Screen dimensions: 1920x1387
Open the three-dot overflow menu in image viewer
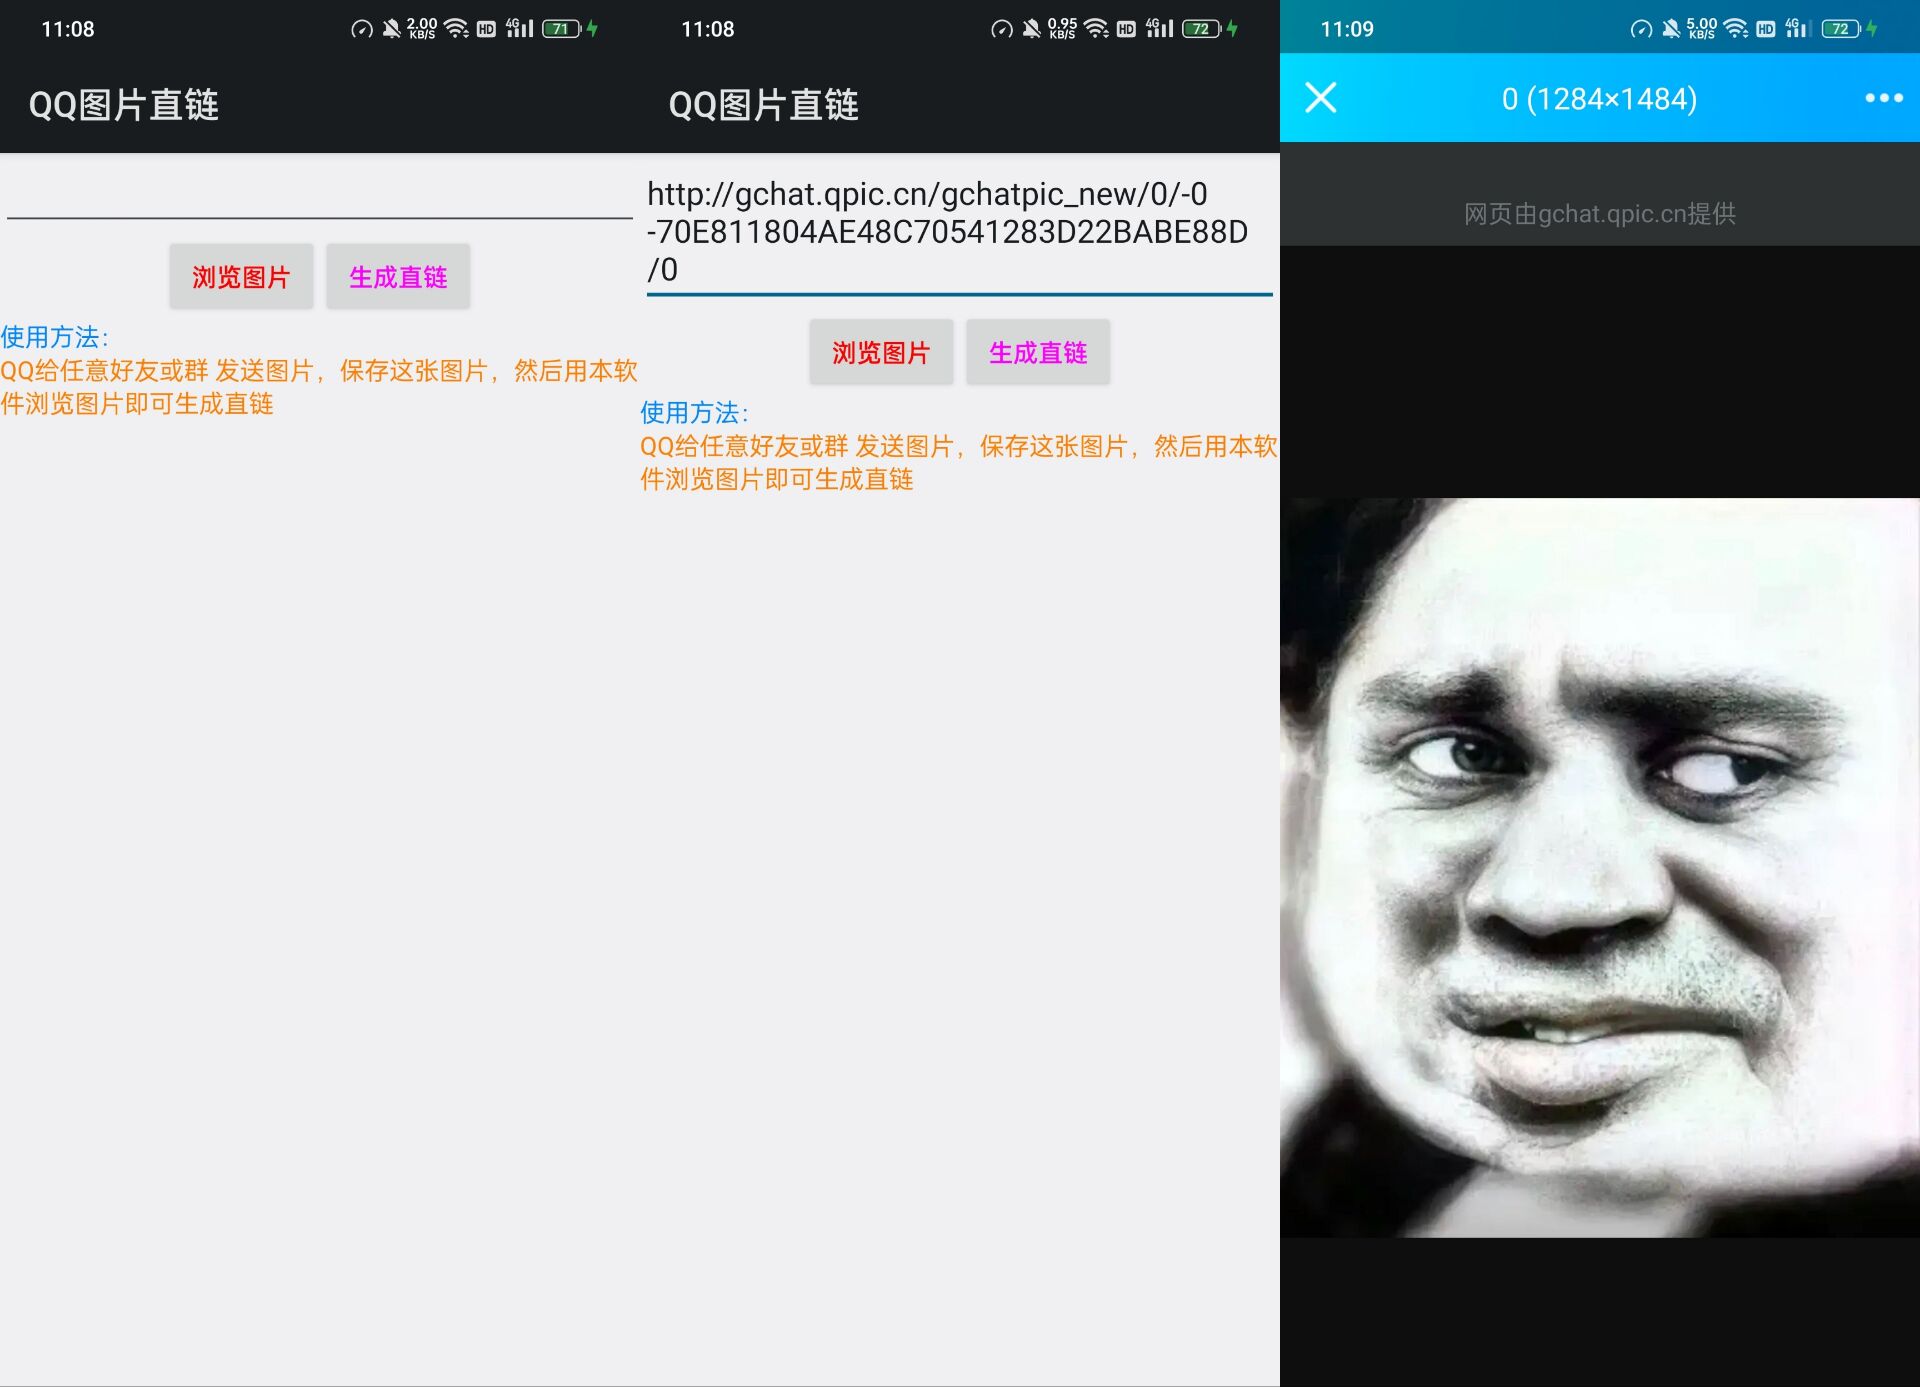1884,98
